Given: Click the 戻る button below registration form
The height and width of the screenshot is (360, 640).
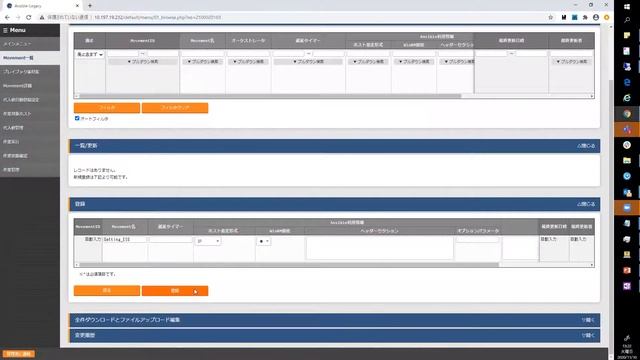Looking at the screenshot, I should (x=107, y=291).
